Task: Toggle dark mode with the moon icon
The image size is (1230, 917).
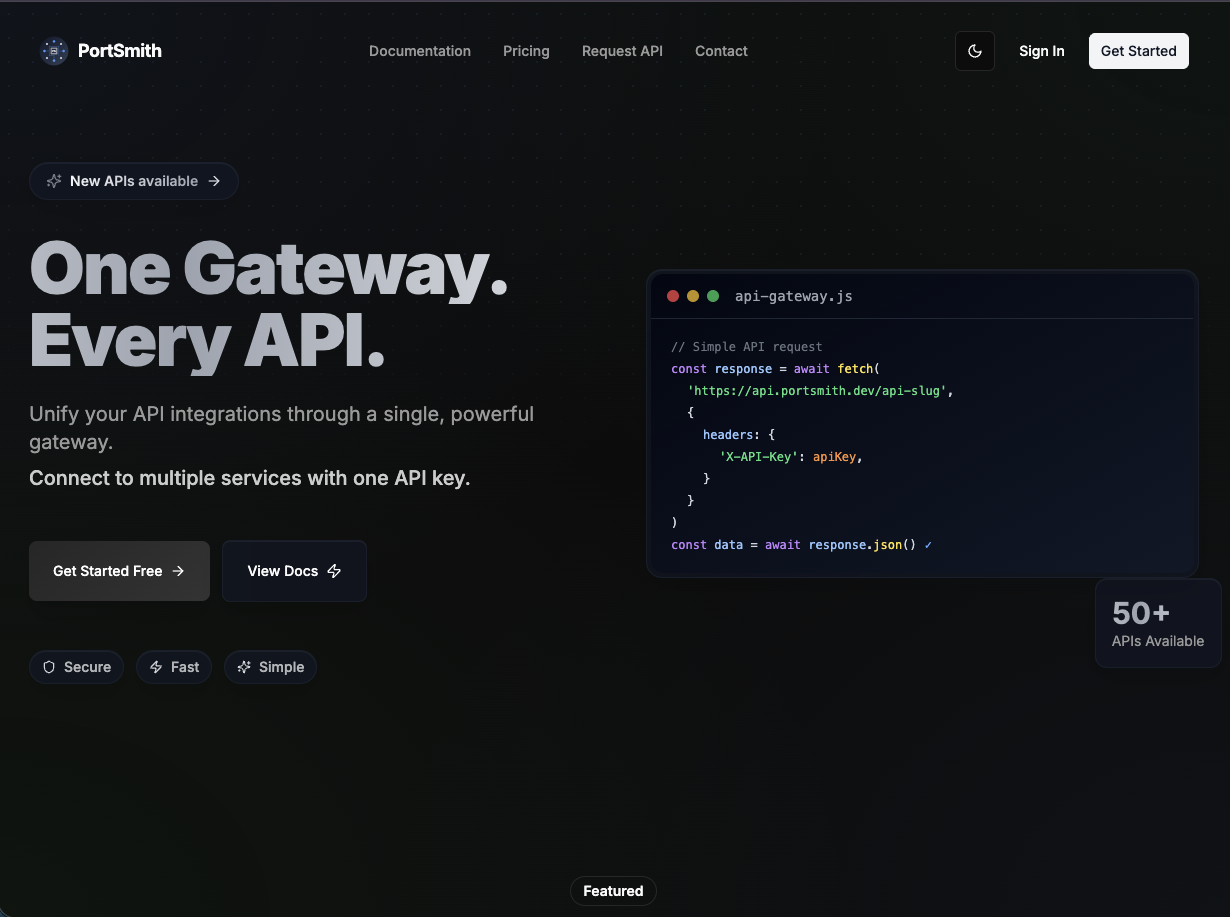Action: click(975, 51)
